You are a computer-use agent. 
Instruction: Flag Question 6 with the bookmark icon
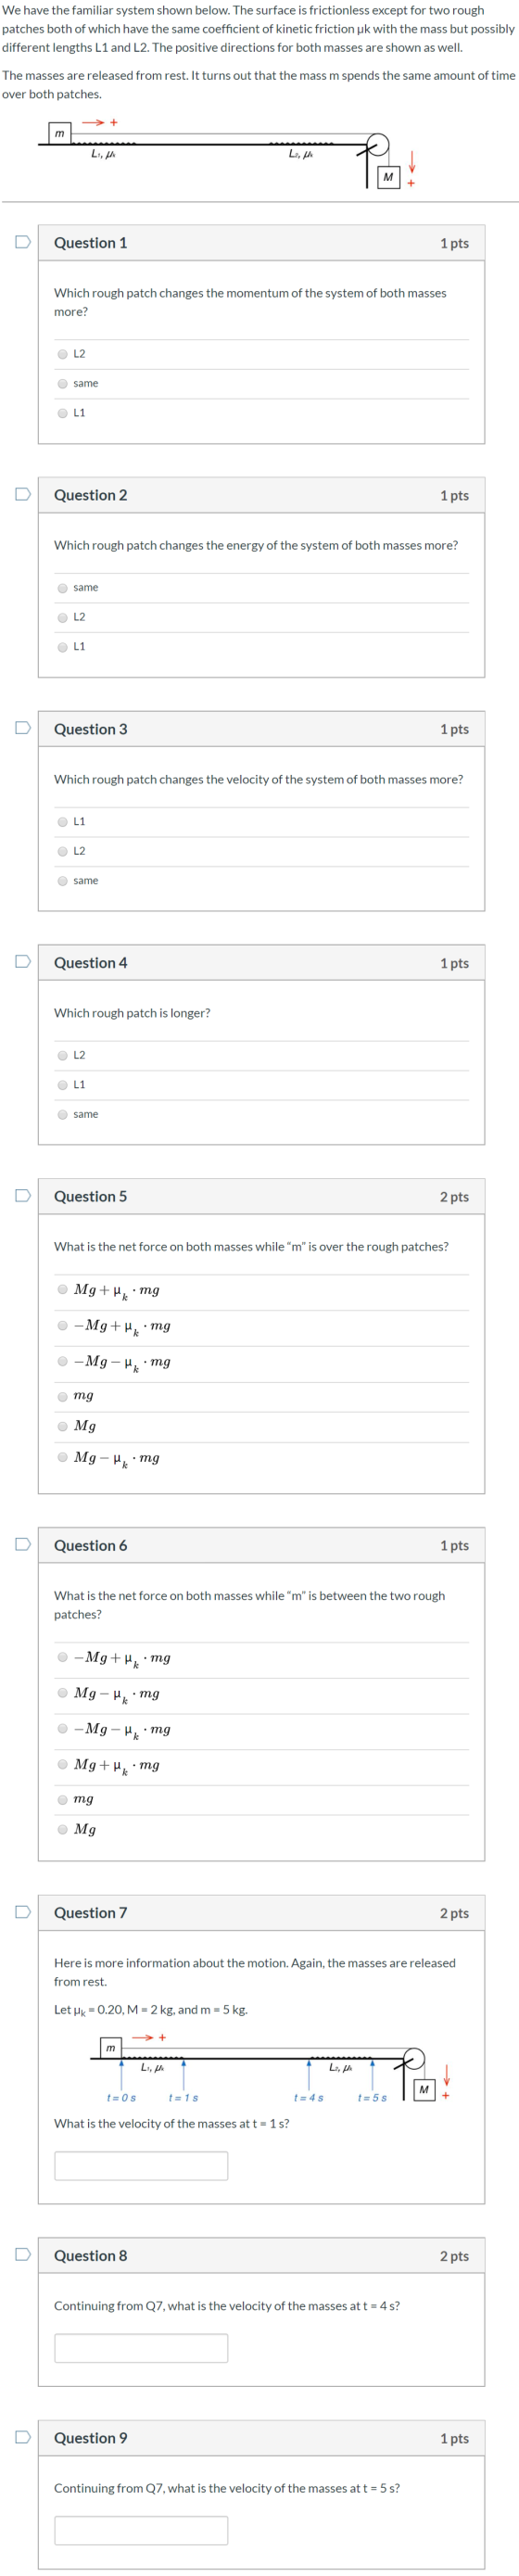coord(22,1544)
